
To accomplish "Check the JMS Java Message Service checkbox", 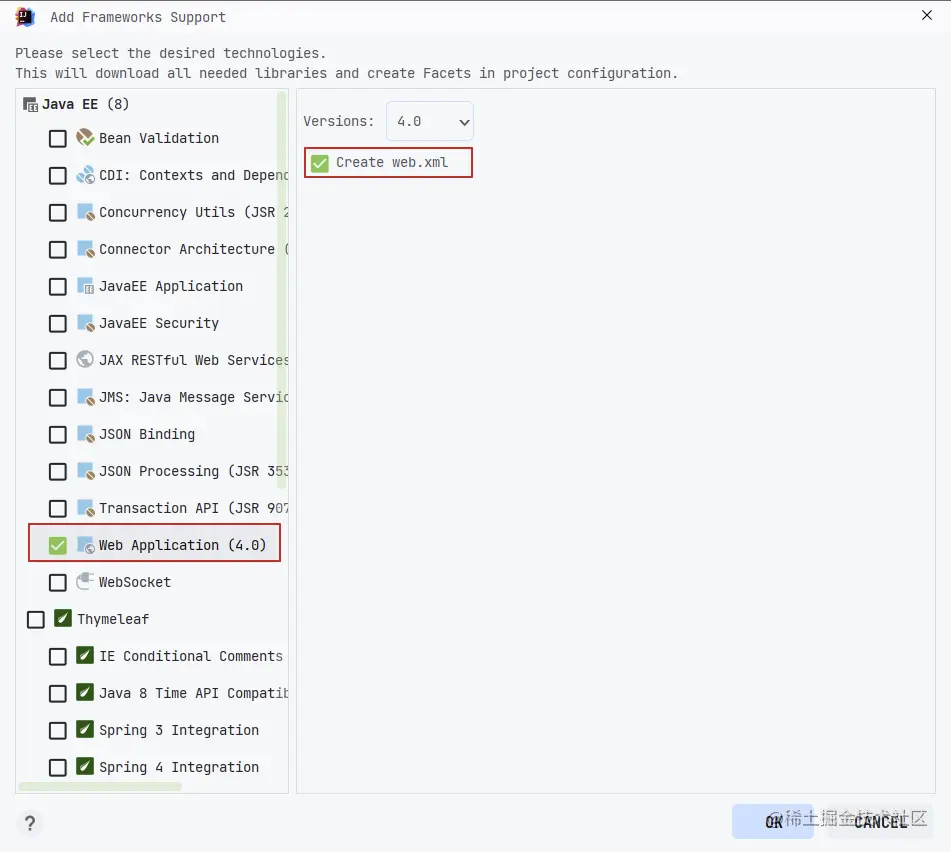I will pyautogui.click(x=58, y=398).
